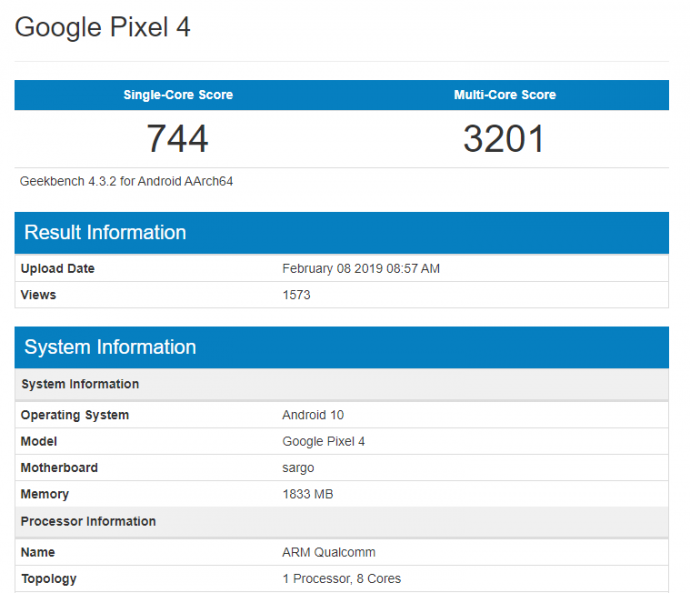Click the Memory label
Viewport: 690px width, 593px height.
pos(44,494)
